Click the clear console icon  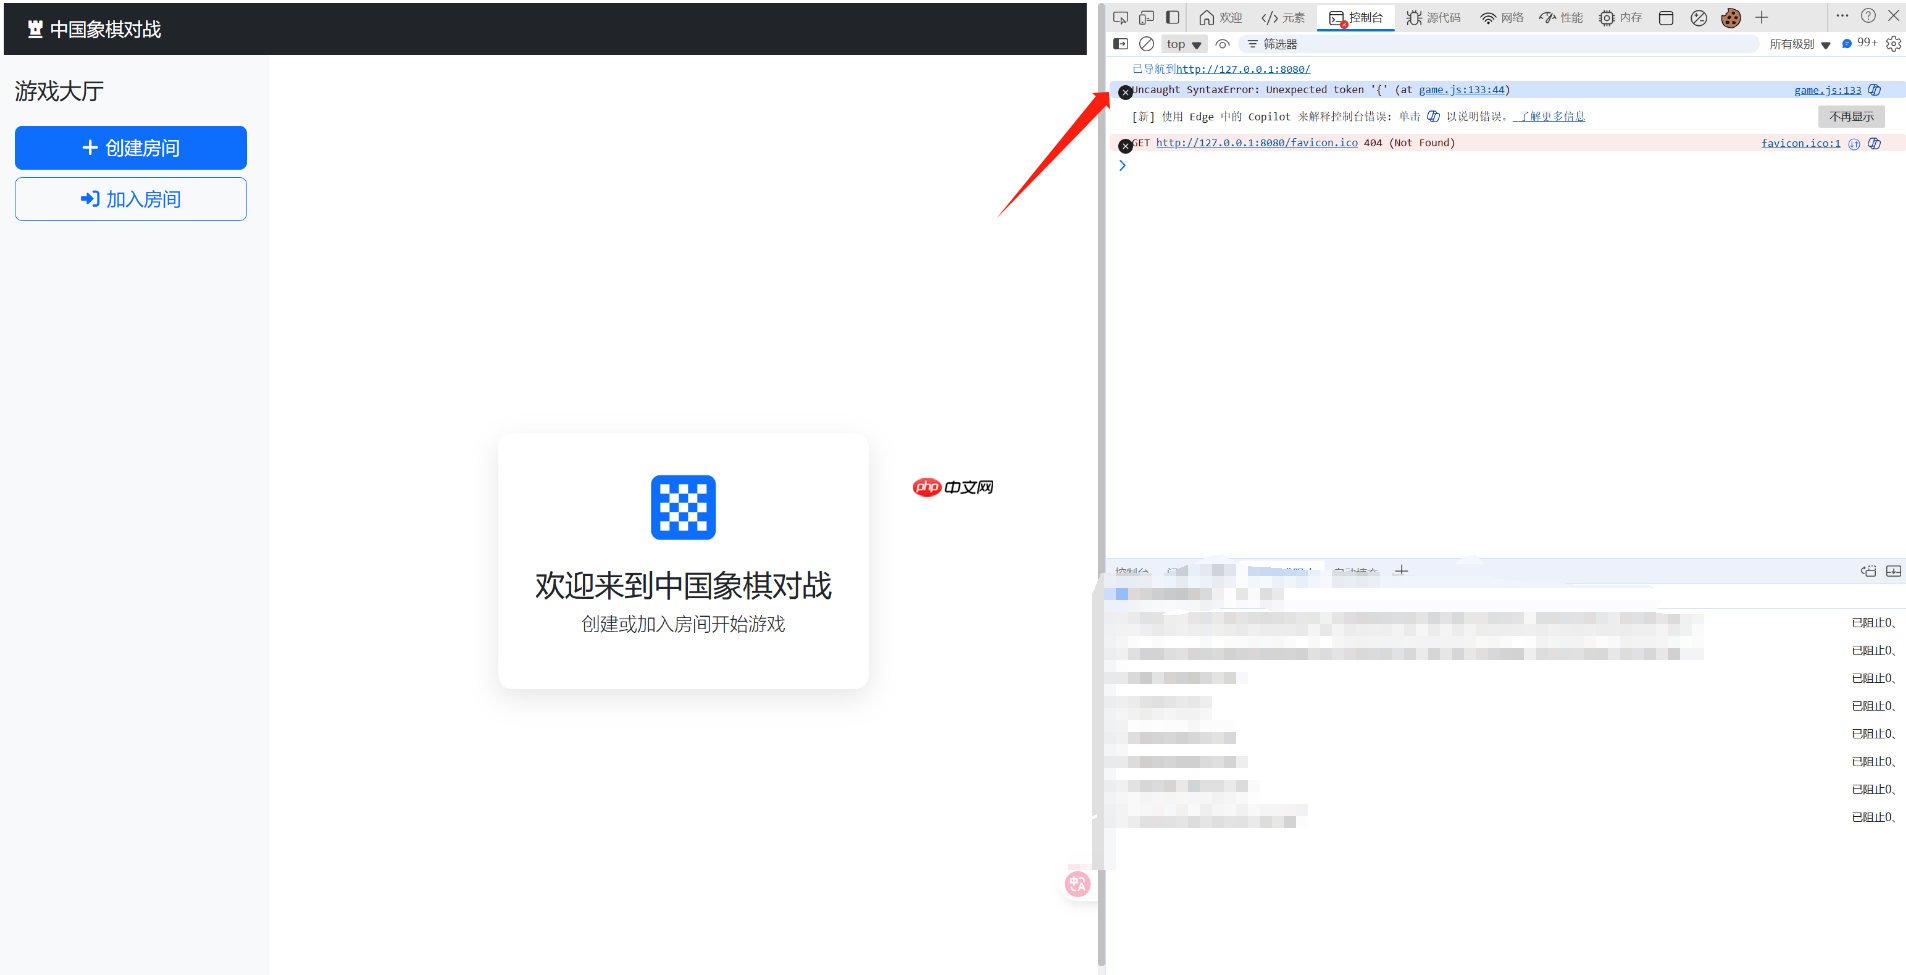(x=1146, y=43)
